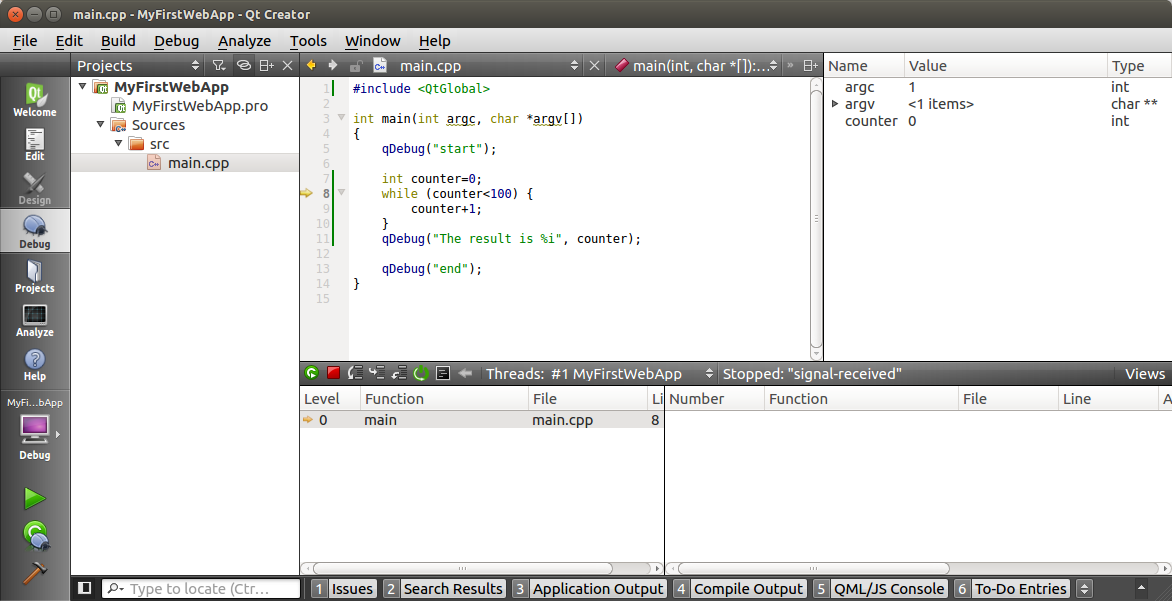Select the Debug mode bug icon
Image resolution: width=1172 pixels, height=601 pixels.
pyautogui.click(x=34, y=232)
